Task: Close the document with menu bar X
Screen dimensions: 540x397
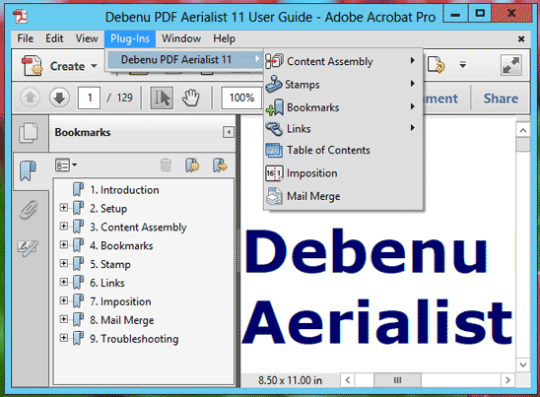Action: (521, 39)
